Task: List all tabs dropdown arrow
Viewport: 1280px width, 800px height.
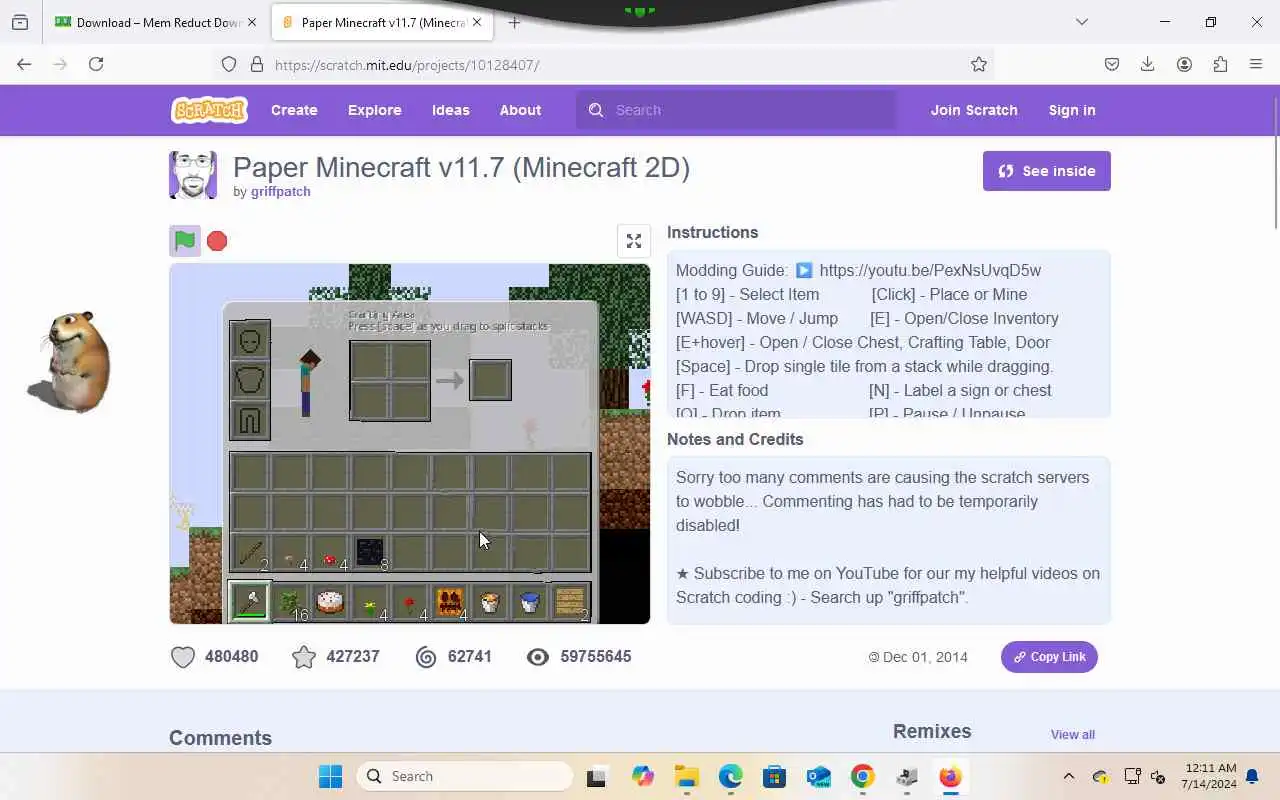Action: pos(1081,22)
